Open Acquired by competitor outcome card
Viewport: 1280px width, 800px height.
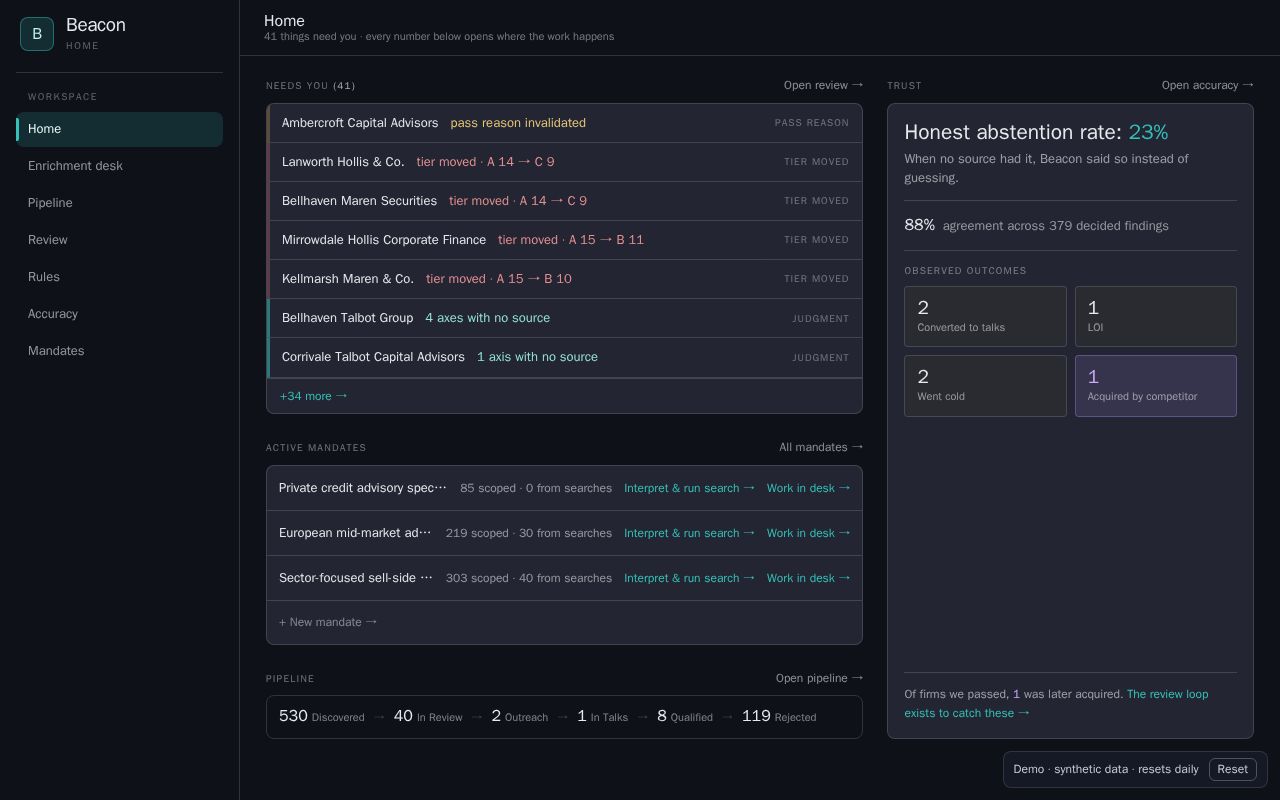[1156, 386]
